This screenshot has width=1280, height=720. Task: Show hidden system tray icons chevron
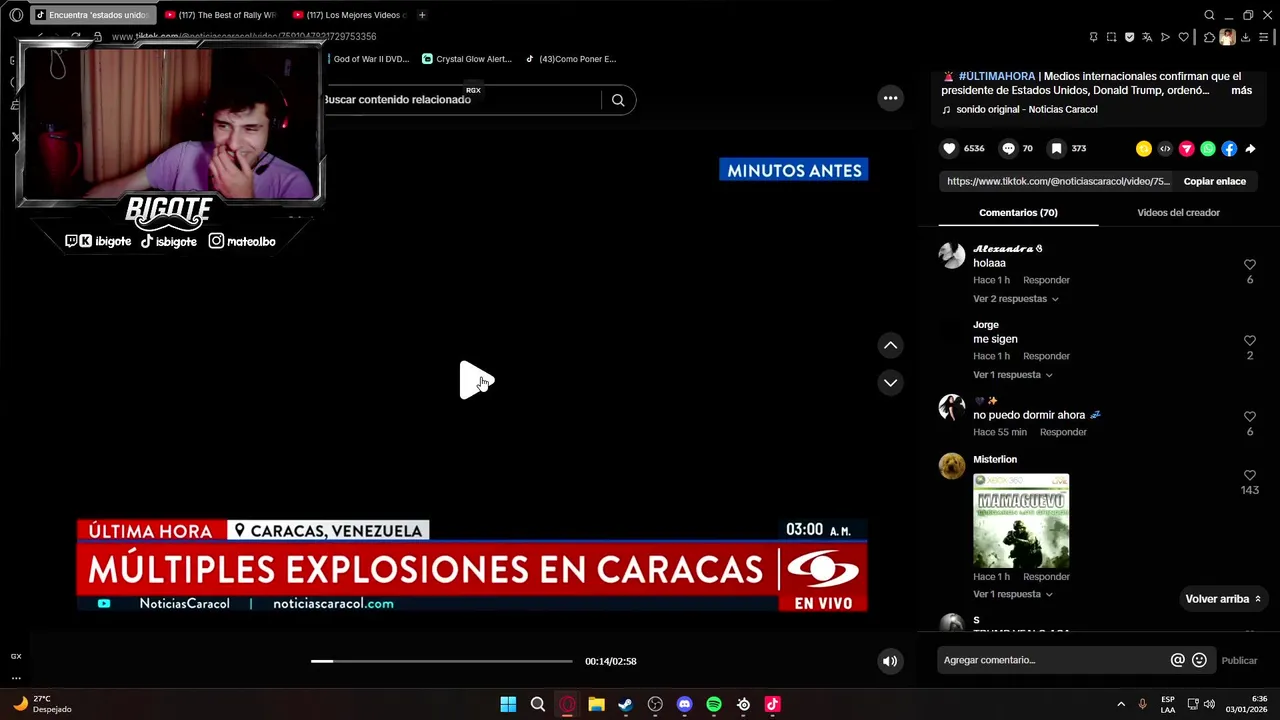point(1121,704)
